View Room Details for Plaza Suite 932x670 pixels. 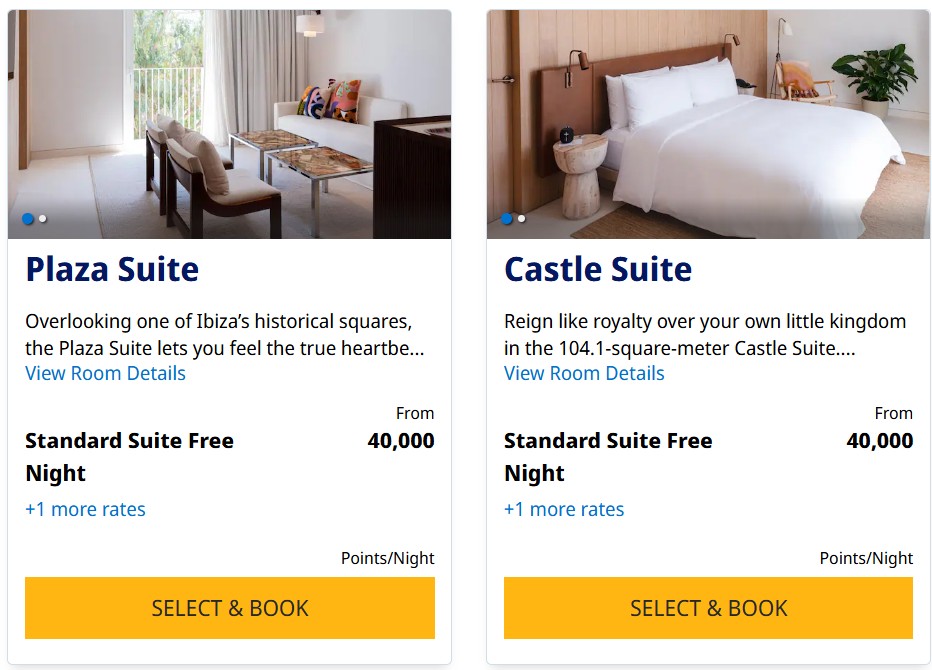pyautogui.click(x=105, y=373)
